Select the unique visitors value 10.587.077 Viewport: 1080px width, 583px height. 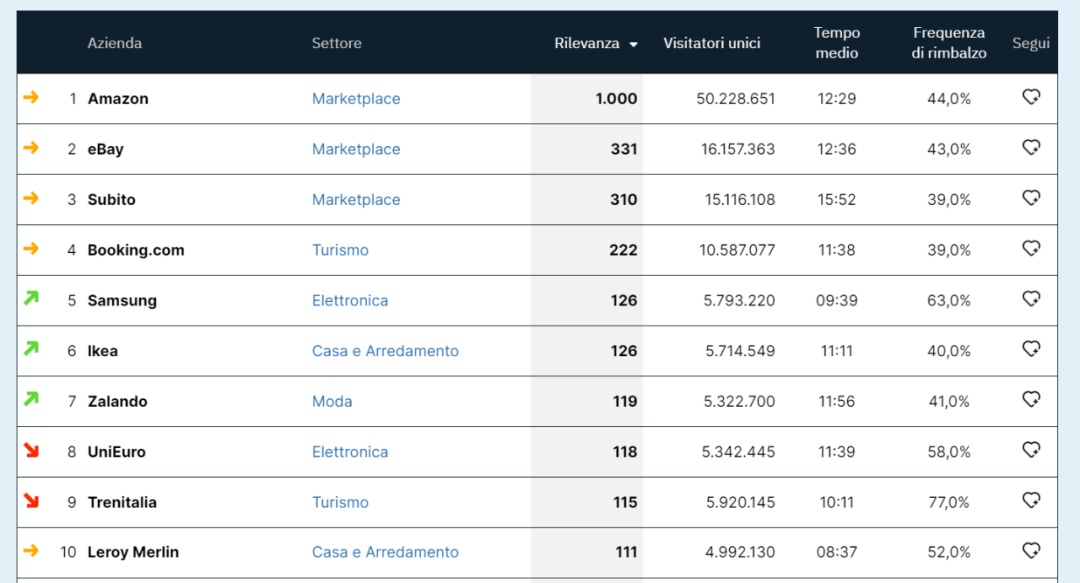(737, 249)
